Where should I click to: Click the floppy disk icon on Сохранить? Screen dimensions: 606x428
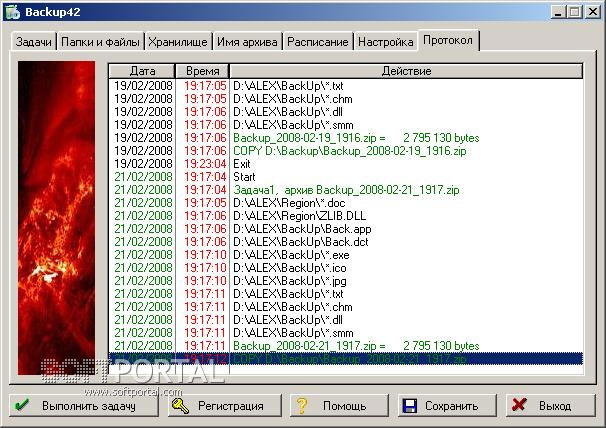point(410,406)
